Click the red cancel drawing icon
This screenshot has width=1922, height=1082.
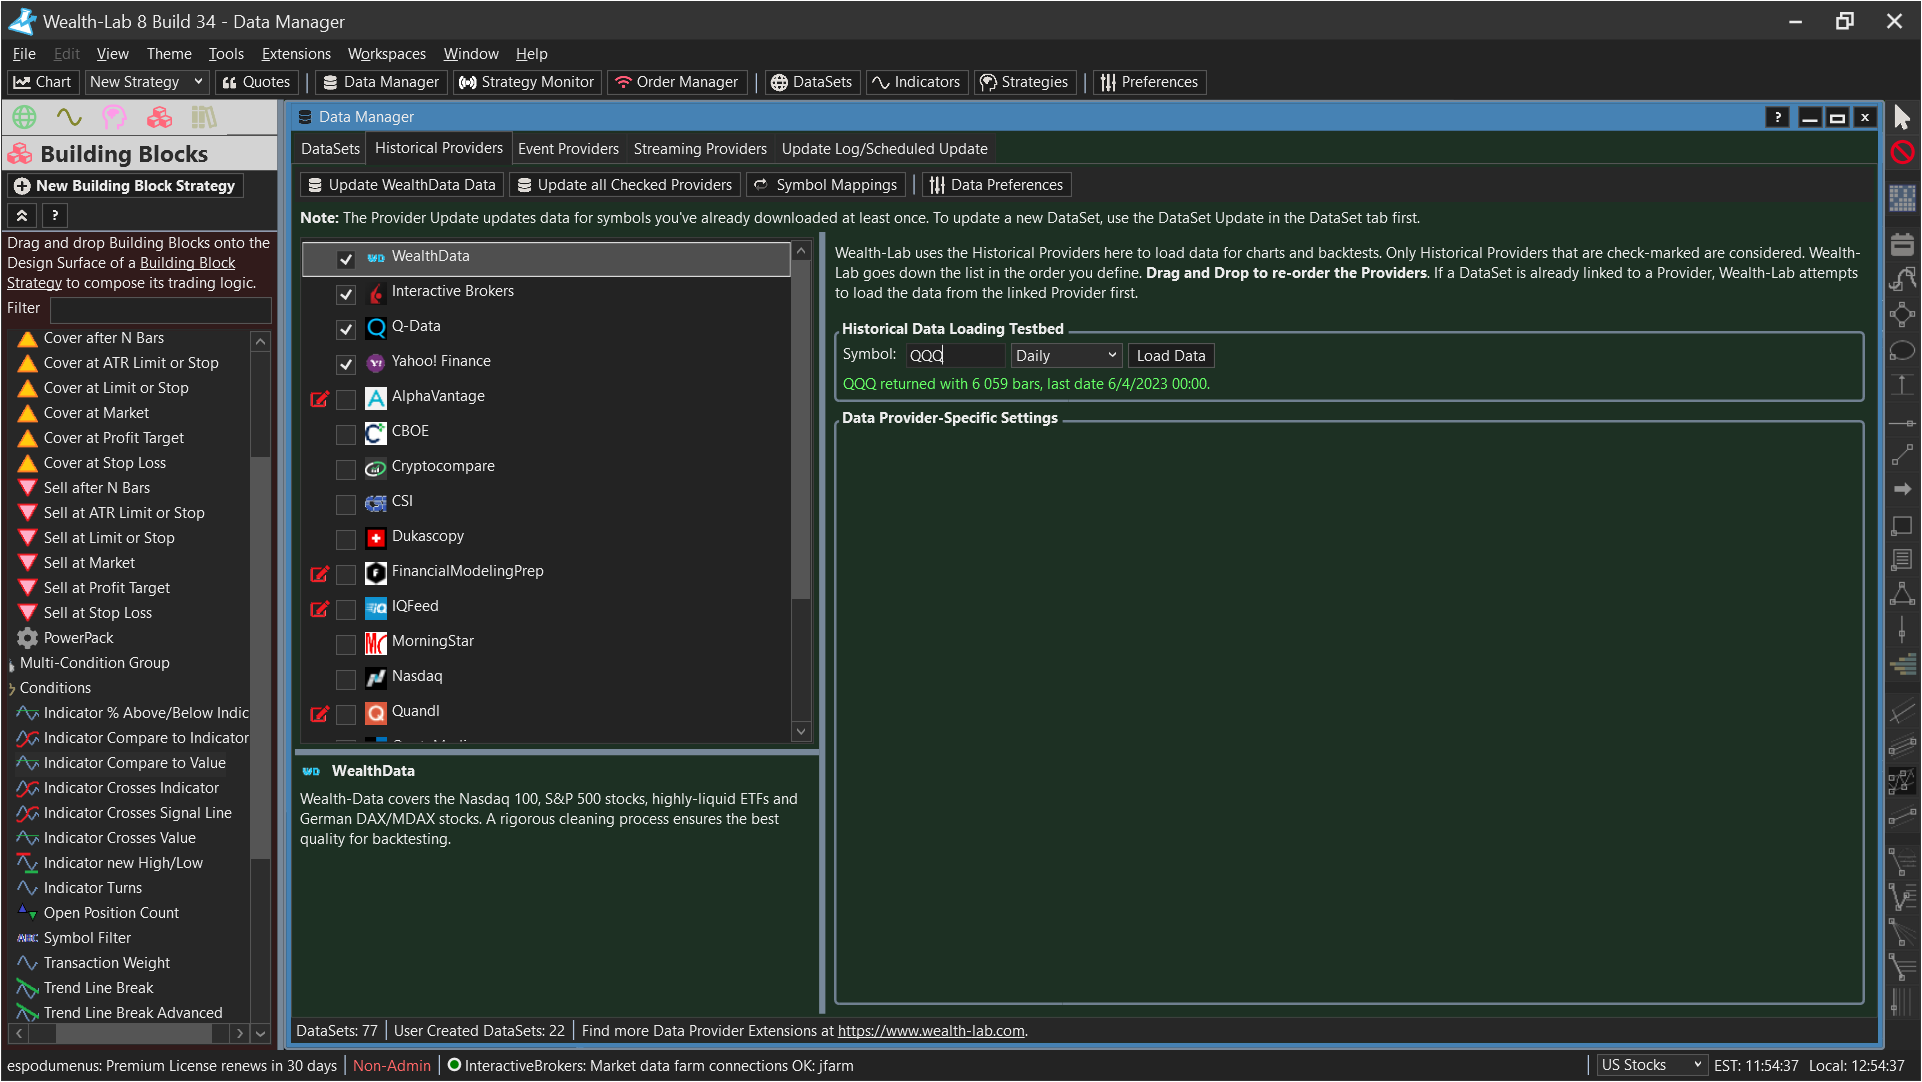[x=1902, y=152]
